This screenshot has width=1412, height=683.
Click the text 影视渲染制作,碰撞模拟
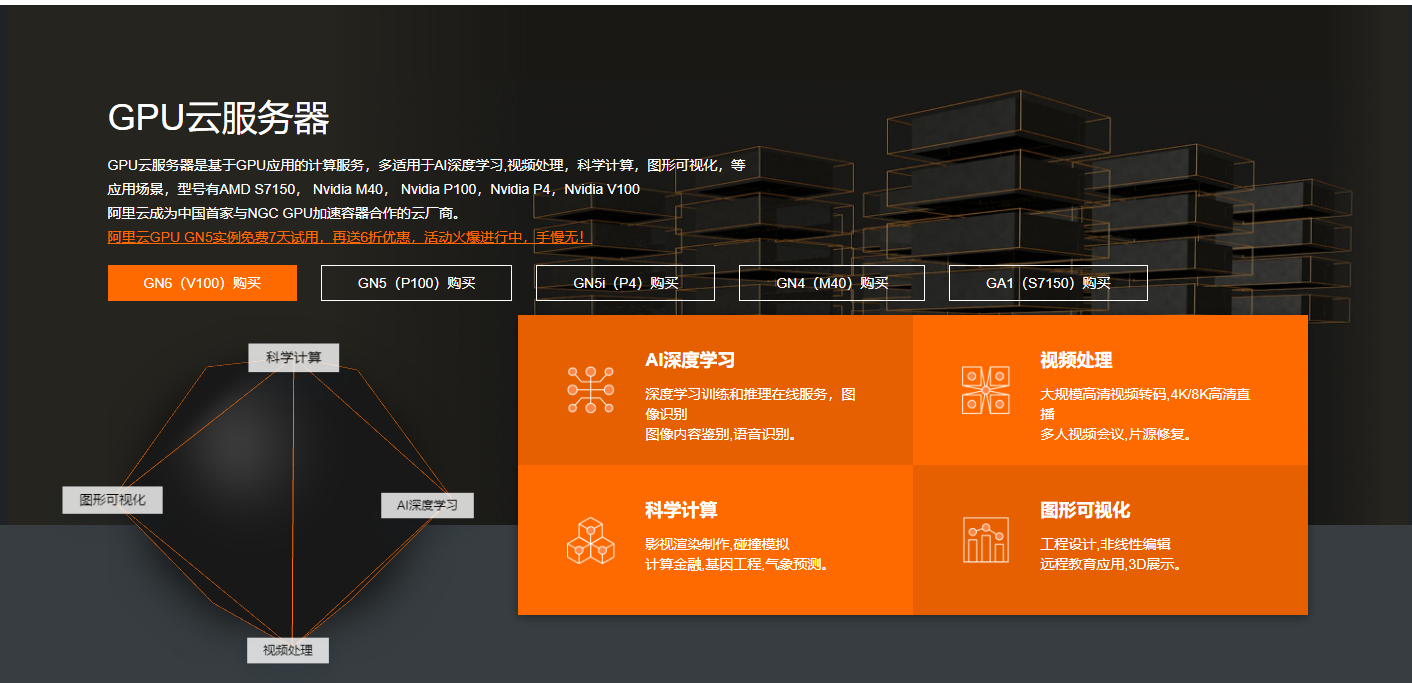(717, 544)
